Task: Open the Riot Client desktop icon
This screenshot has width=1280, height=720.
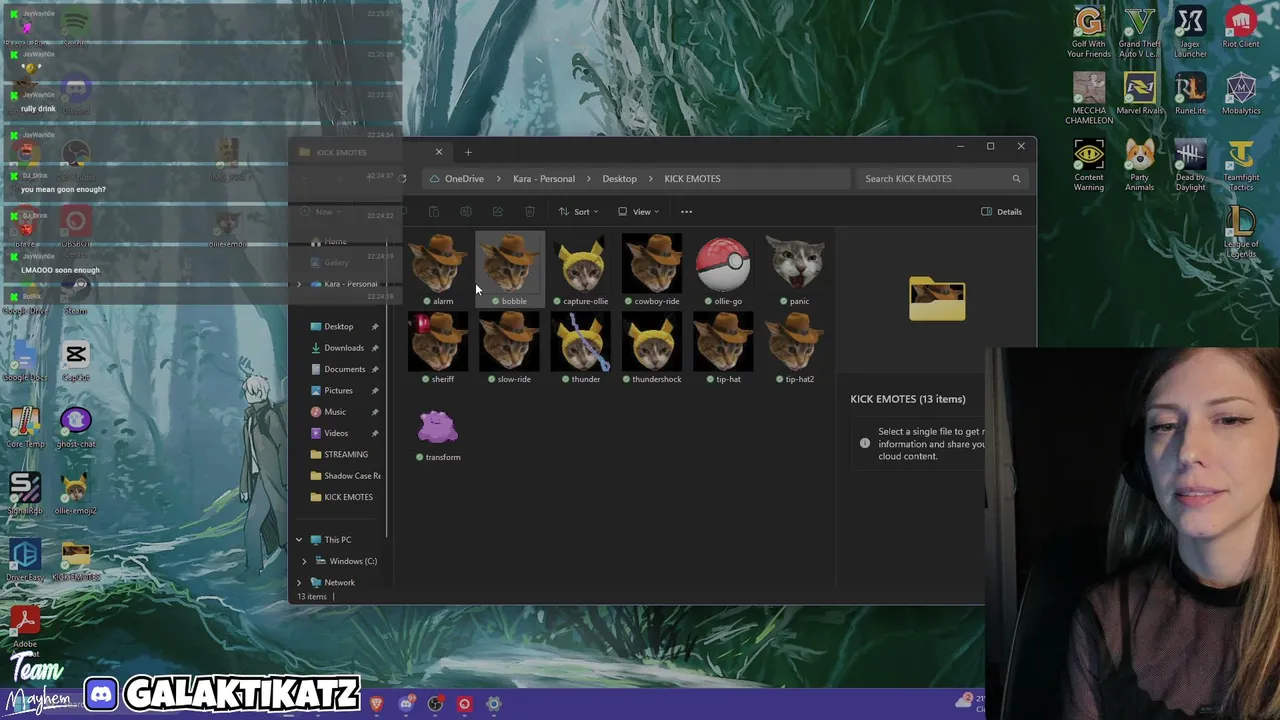Action: 1241,28
